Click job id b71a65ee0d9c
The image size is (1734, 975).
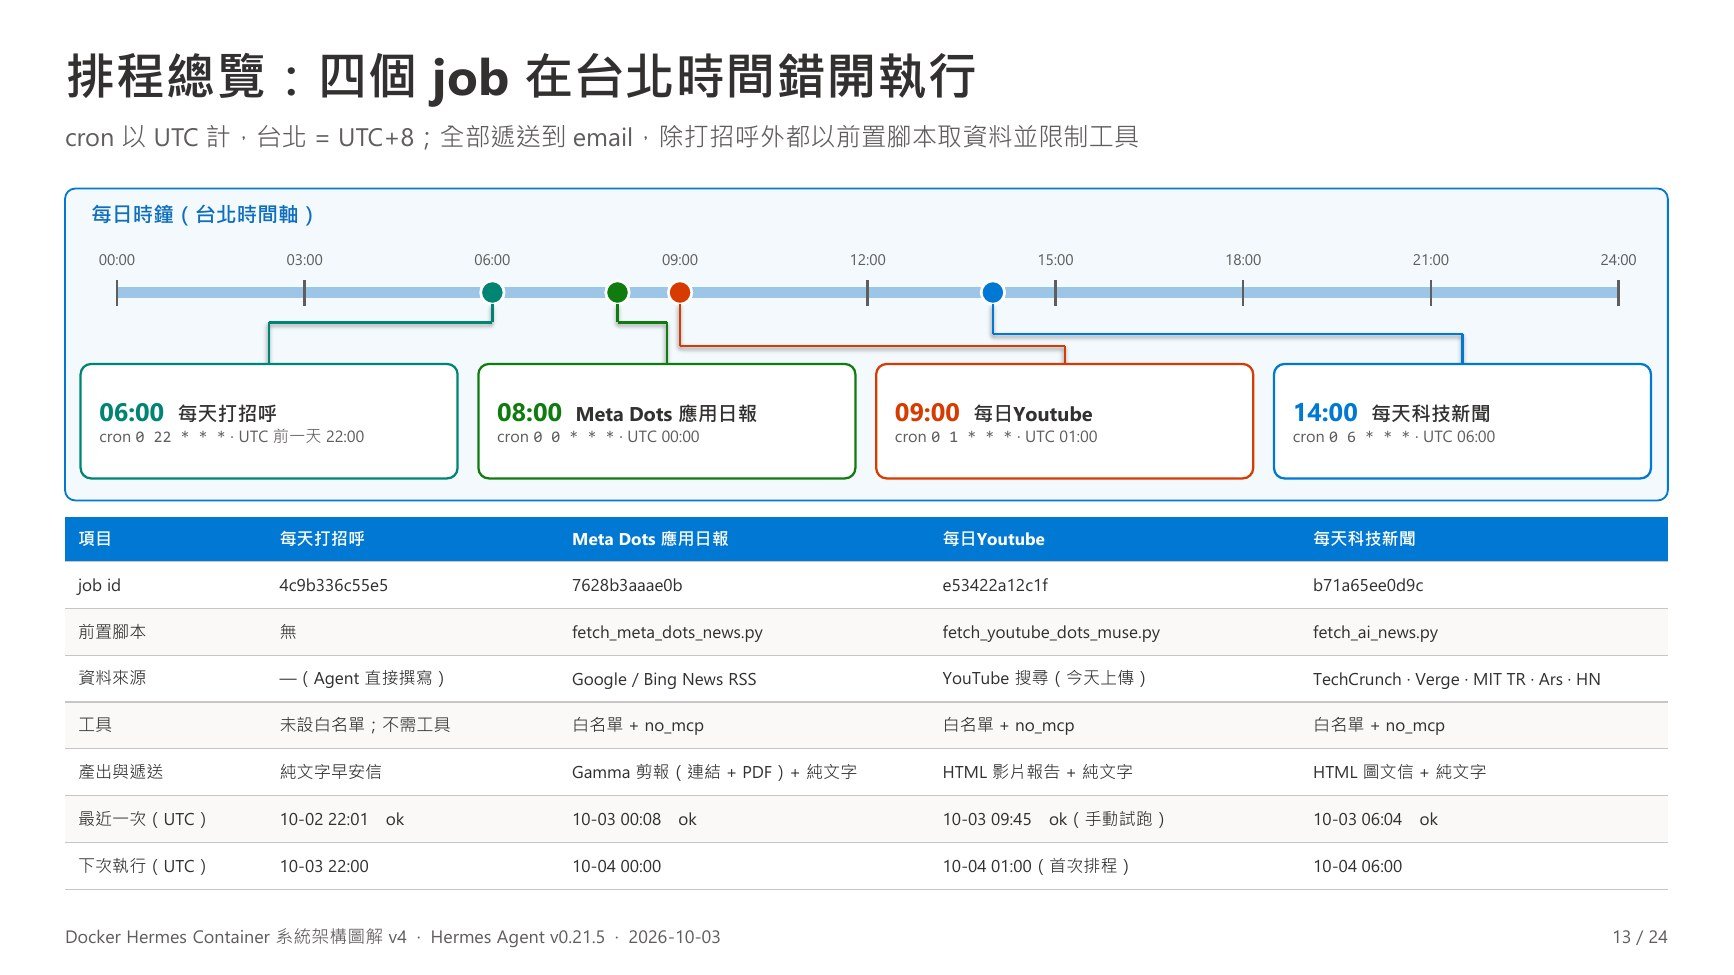click(x=1368, y=585)
